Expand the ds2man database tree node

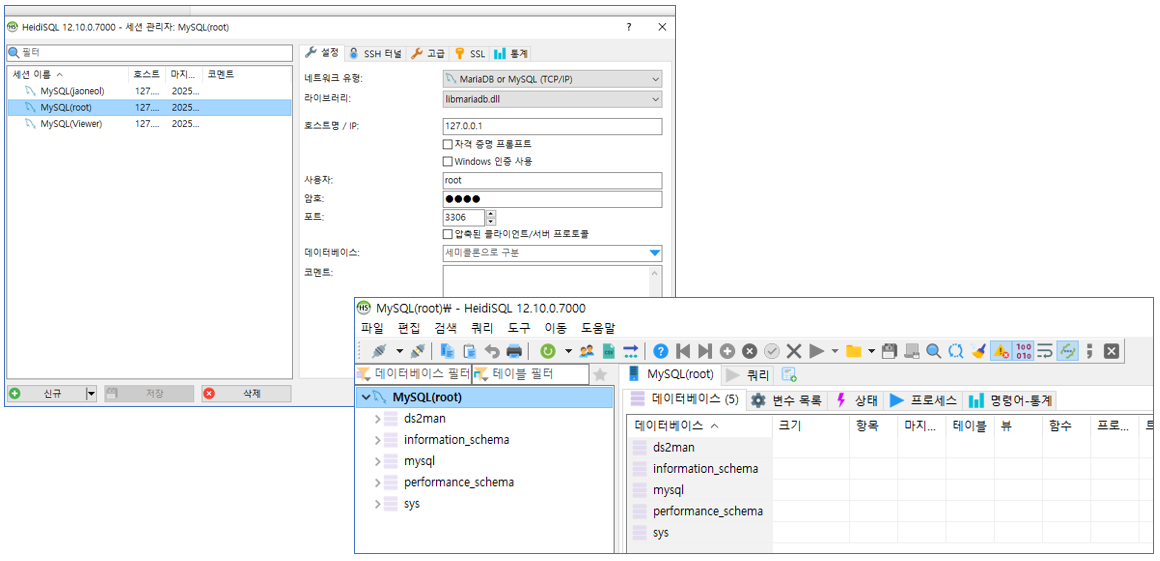tap(377, 419)
